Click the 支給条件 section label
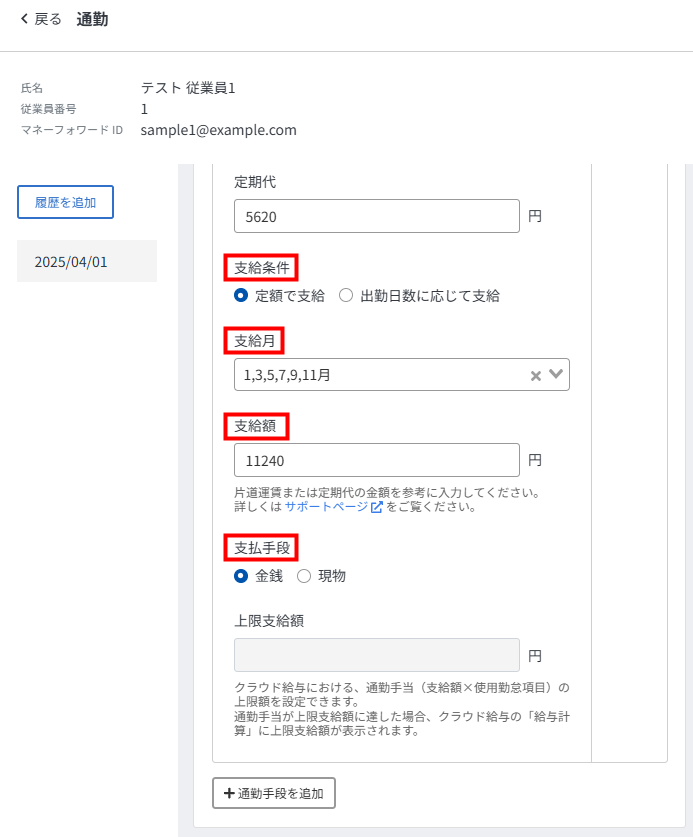Image resolution: width=693 pixels, height=837 pixels. pos(261,268)
